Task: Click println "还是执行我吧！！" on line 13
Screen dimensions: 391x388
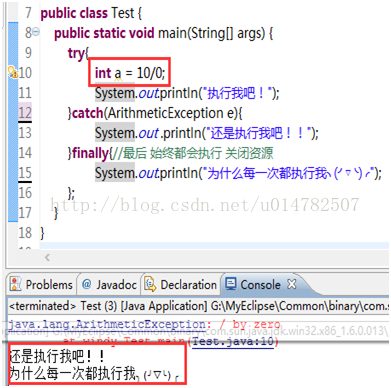Action: click(207, 133)
